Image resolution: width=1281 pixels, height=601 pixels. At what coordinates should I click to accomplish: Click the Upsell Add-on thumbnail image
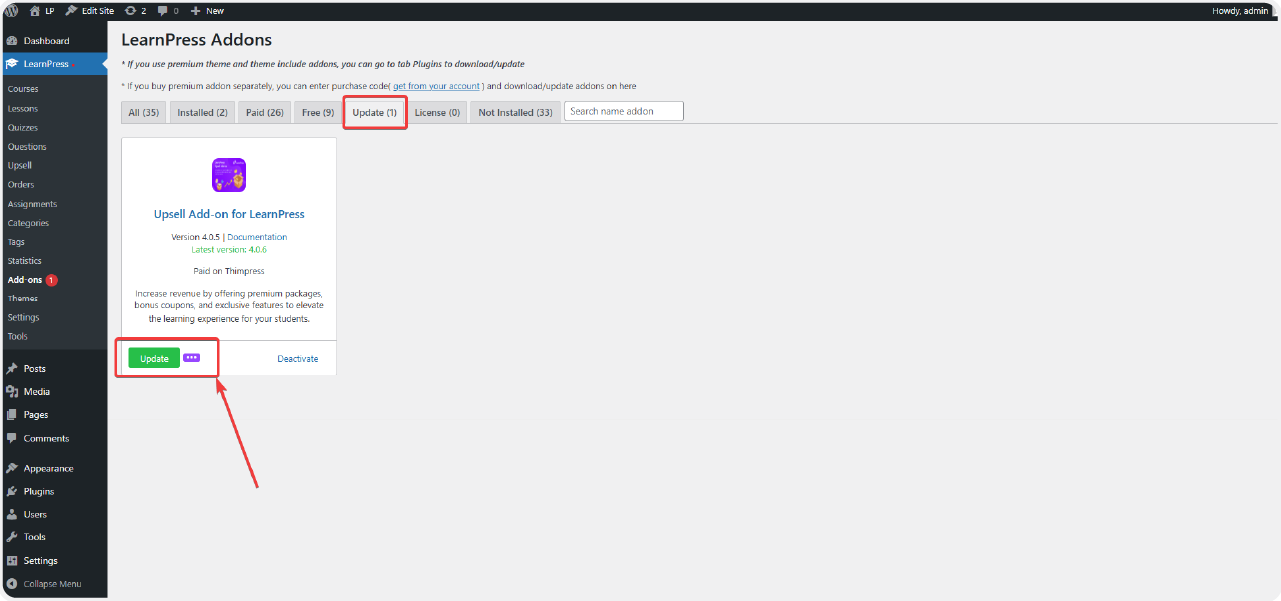pos(229,175)
